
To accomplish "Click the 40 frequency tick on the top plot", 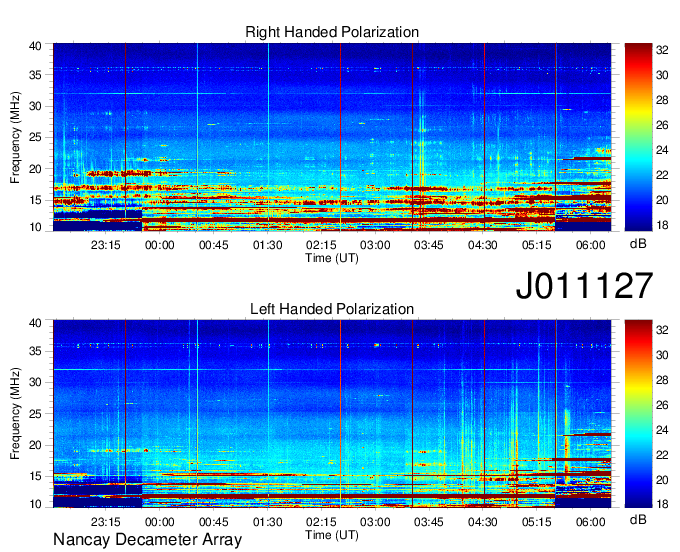I will click(35, 46).
